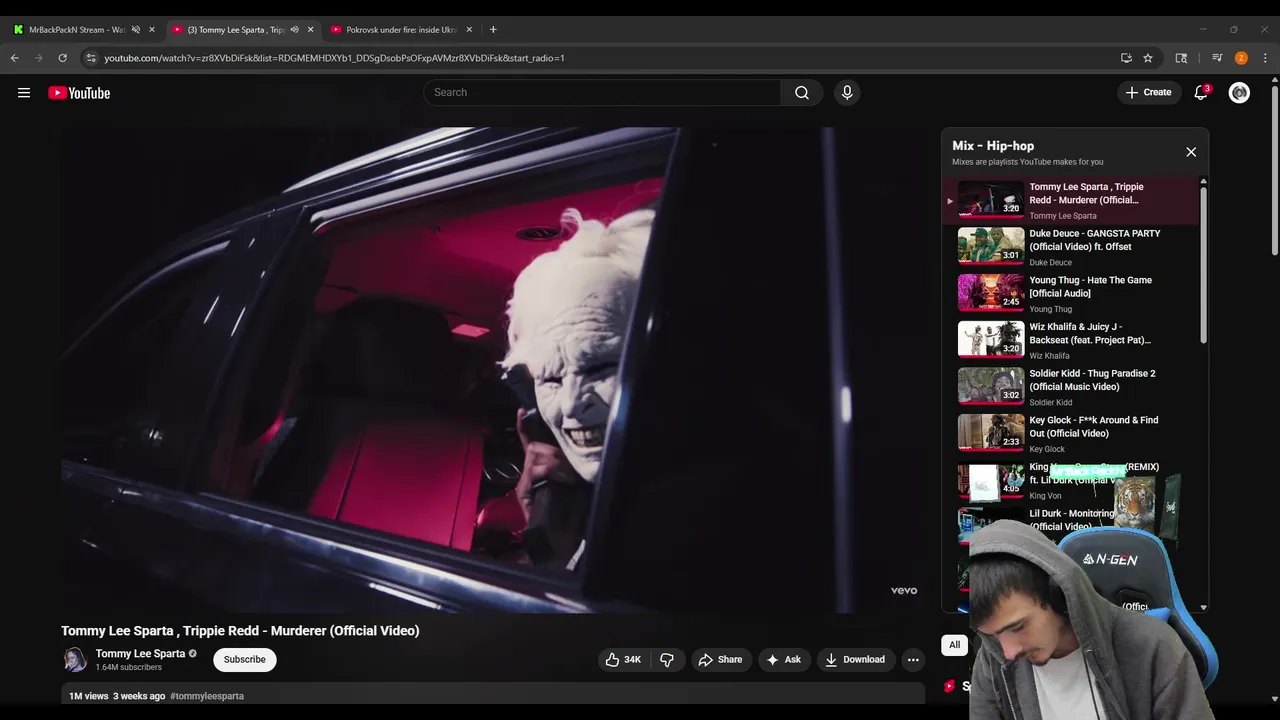Reload the page
The height and width of the screenshot is (720, 1280).
62,58
